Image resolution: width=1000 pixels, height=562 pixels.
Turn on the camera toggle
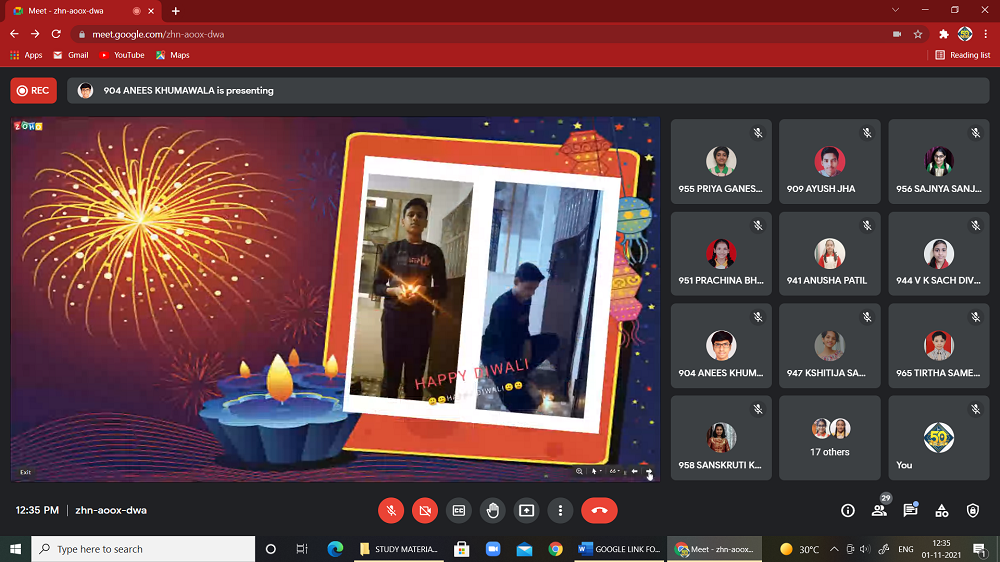coord(425,510)
